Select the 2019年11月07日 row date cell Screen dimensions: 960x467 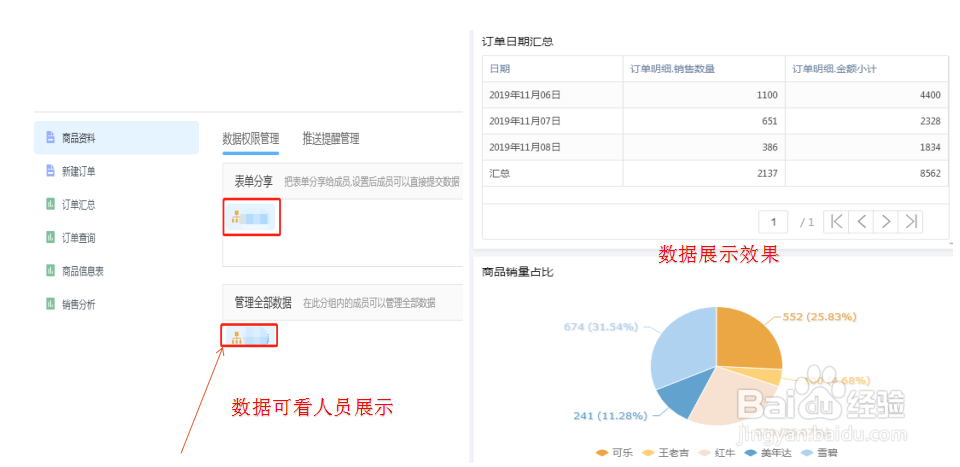tap(553, 121)
